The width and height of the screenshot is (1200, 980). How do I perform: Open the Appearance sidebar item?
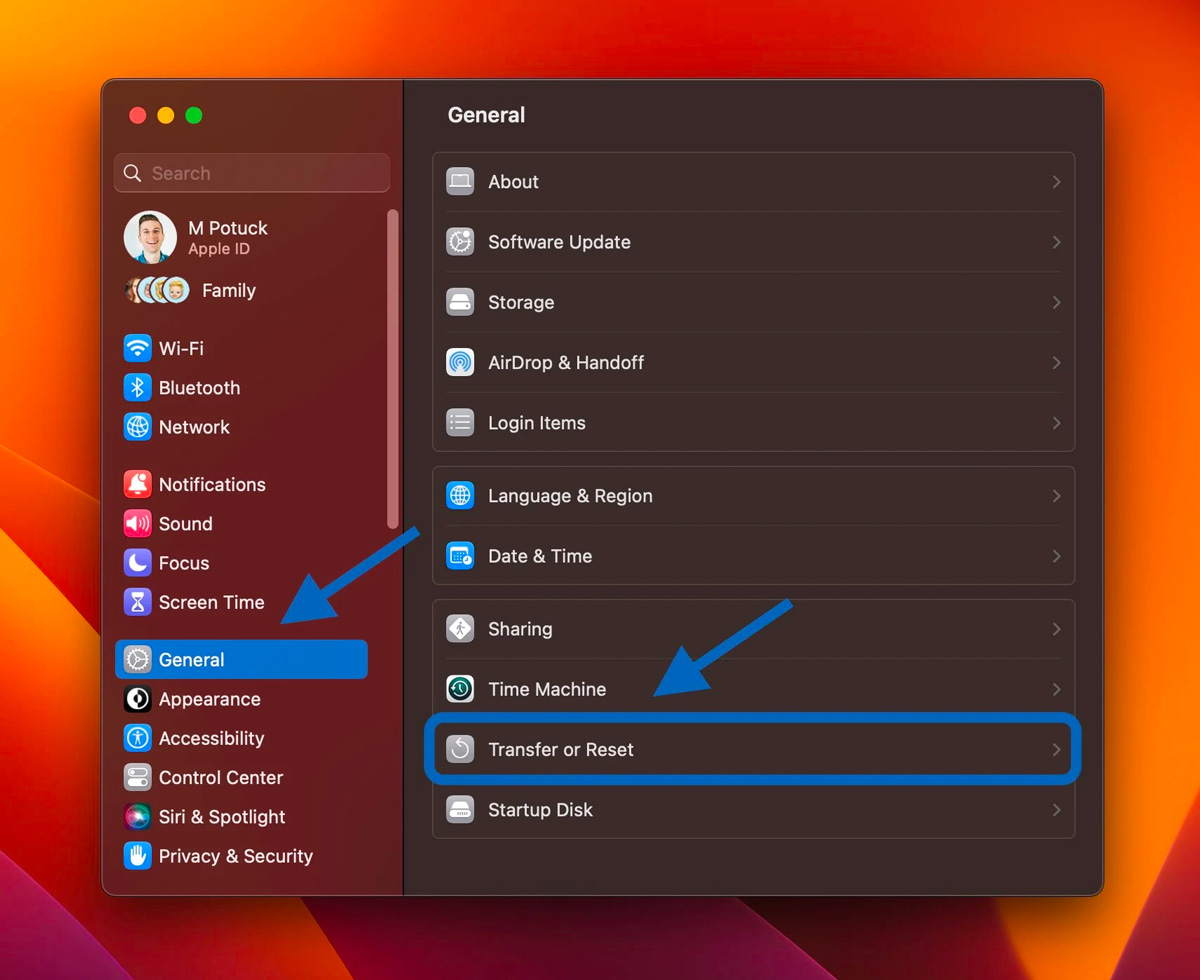(209, 699)
